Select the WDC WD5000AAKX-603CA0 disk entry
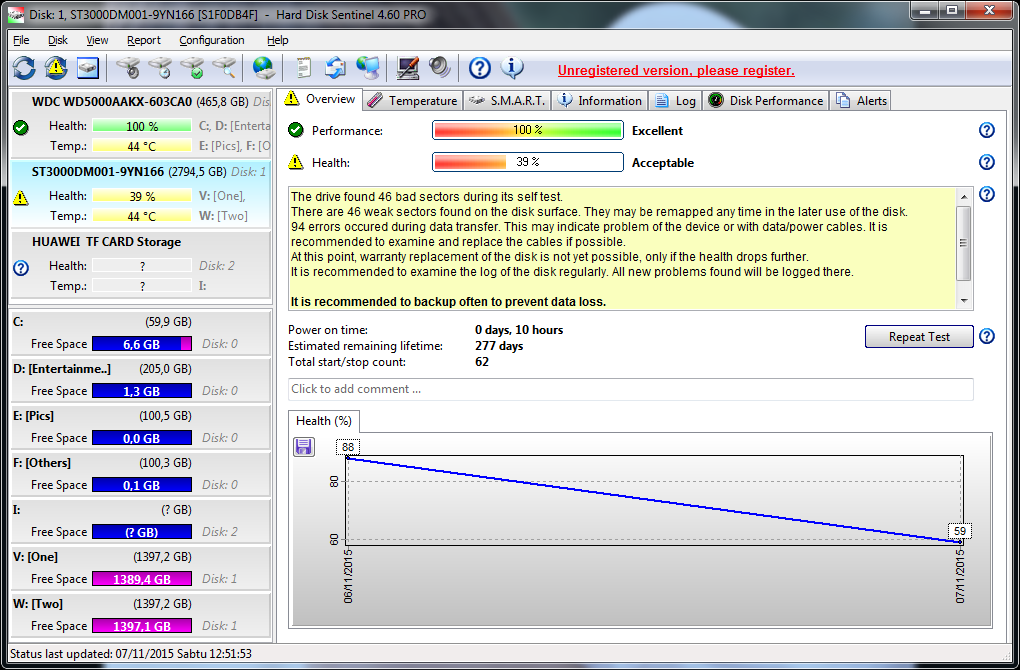 (141, 124)
